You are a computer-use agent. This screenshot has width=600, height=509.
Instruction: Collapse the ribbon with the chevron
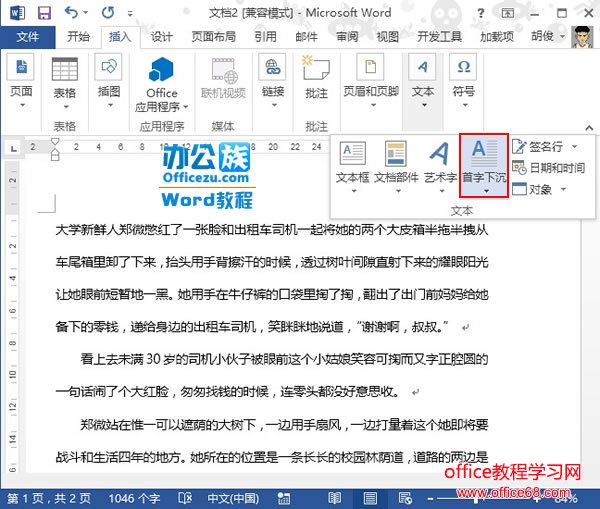[x=589, y=127]
